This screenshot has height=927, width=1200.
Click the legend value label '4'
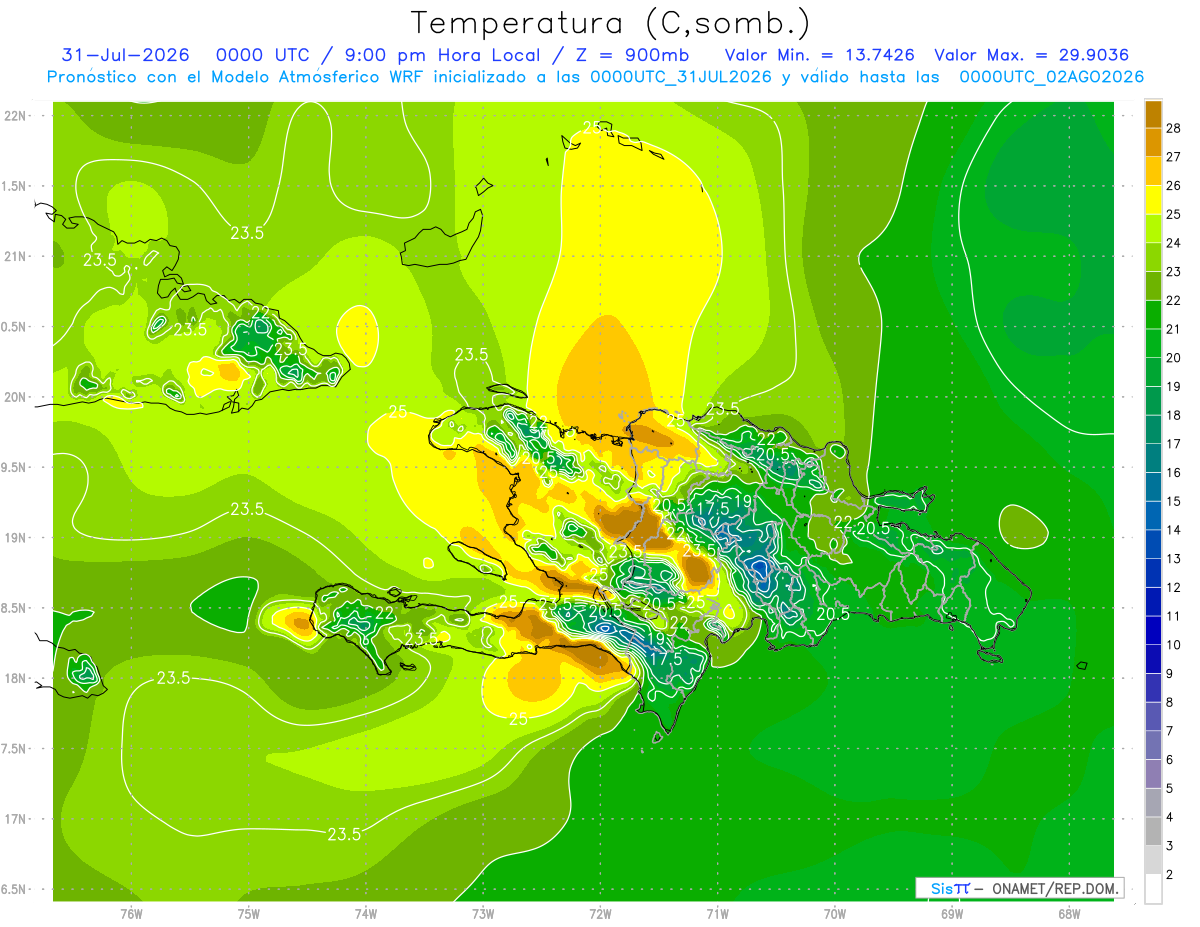(x=1170, y=817)
